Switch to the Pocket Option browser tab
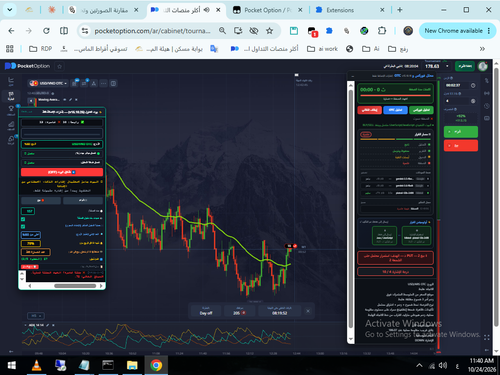 pos(267,10)
